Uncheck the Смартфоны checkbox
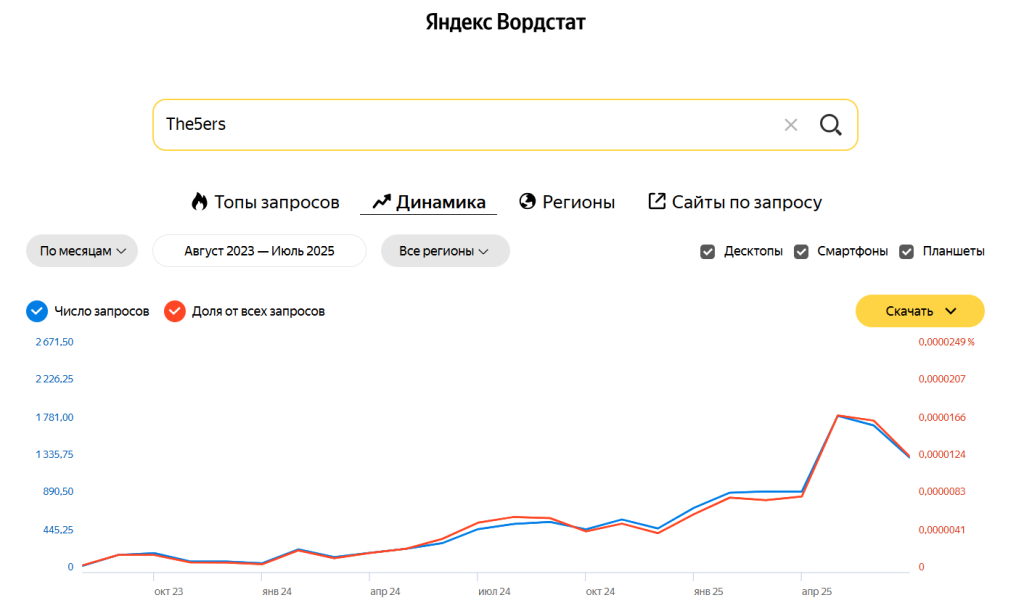The image size is (1024, 611). point(801,251)
